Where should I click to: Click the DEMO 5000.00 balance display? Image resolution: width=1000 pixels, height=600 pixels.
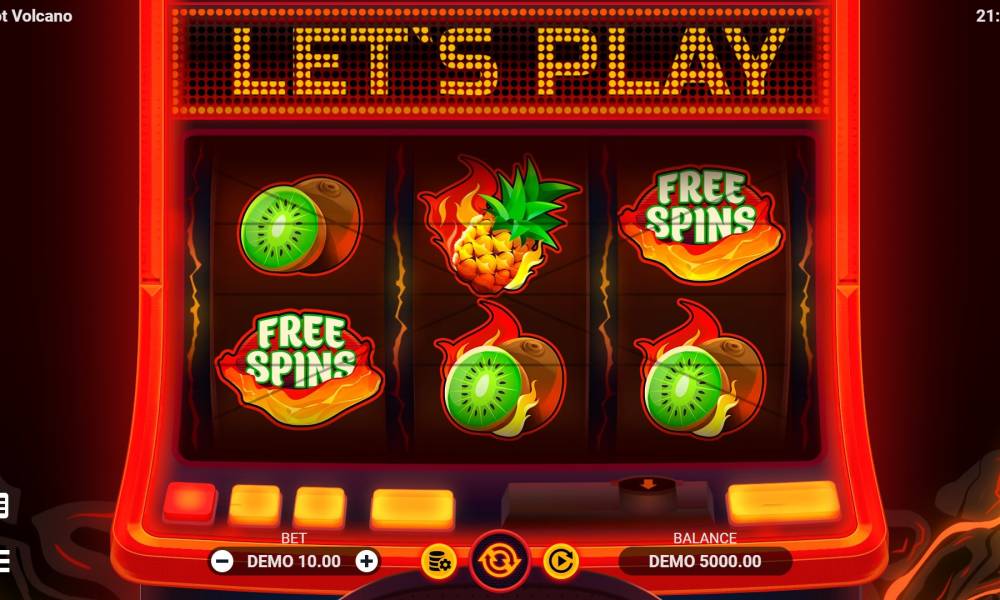tap(705, 562)
